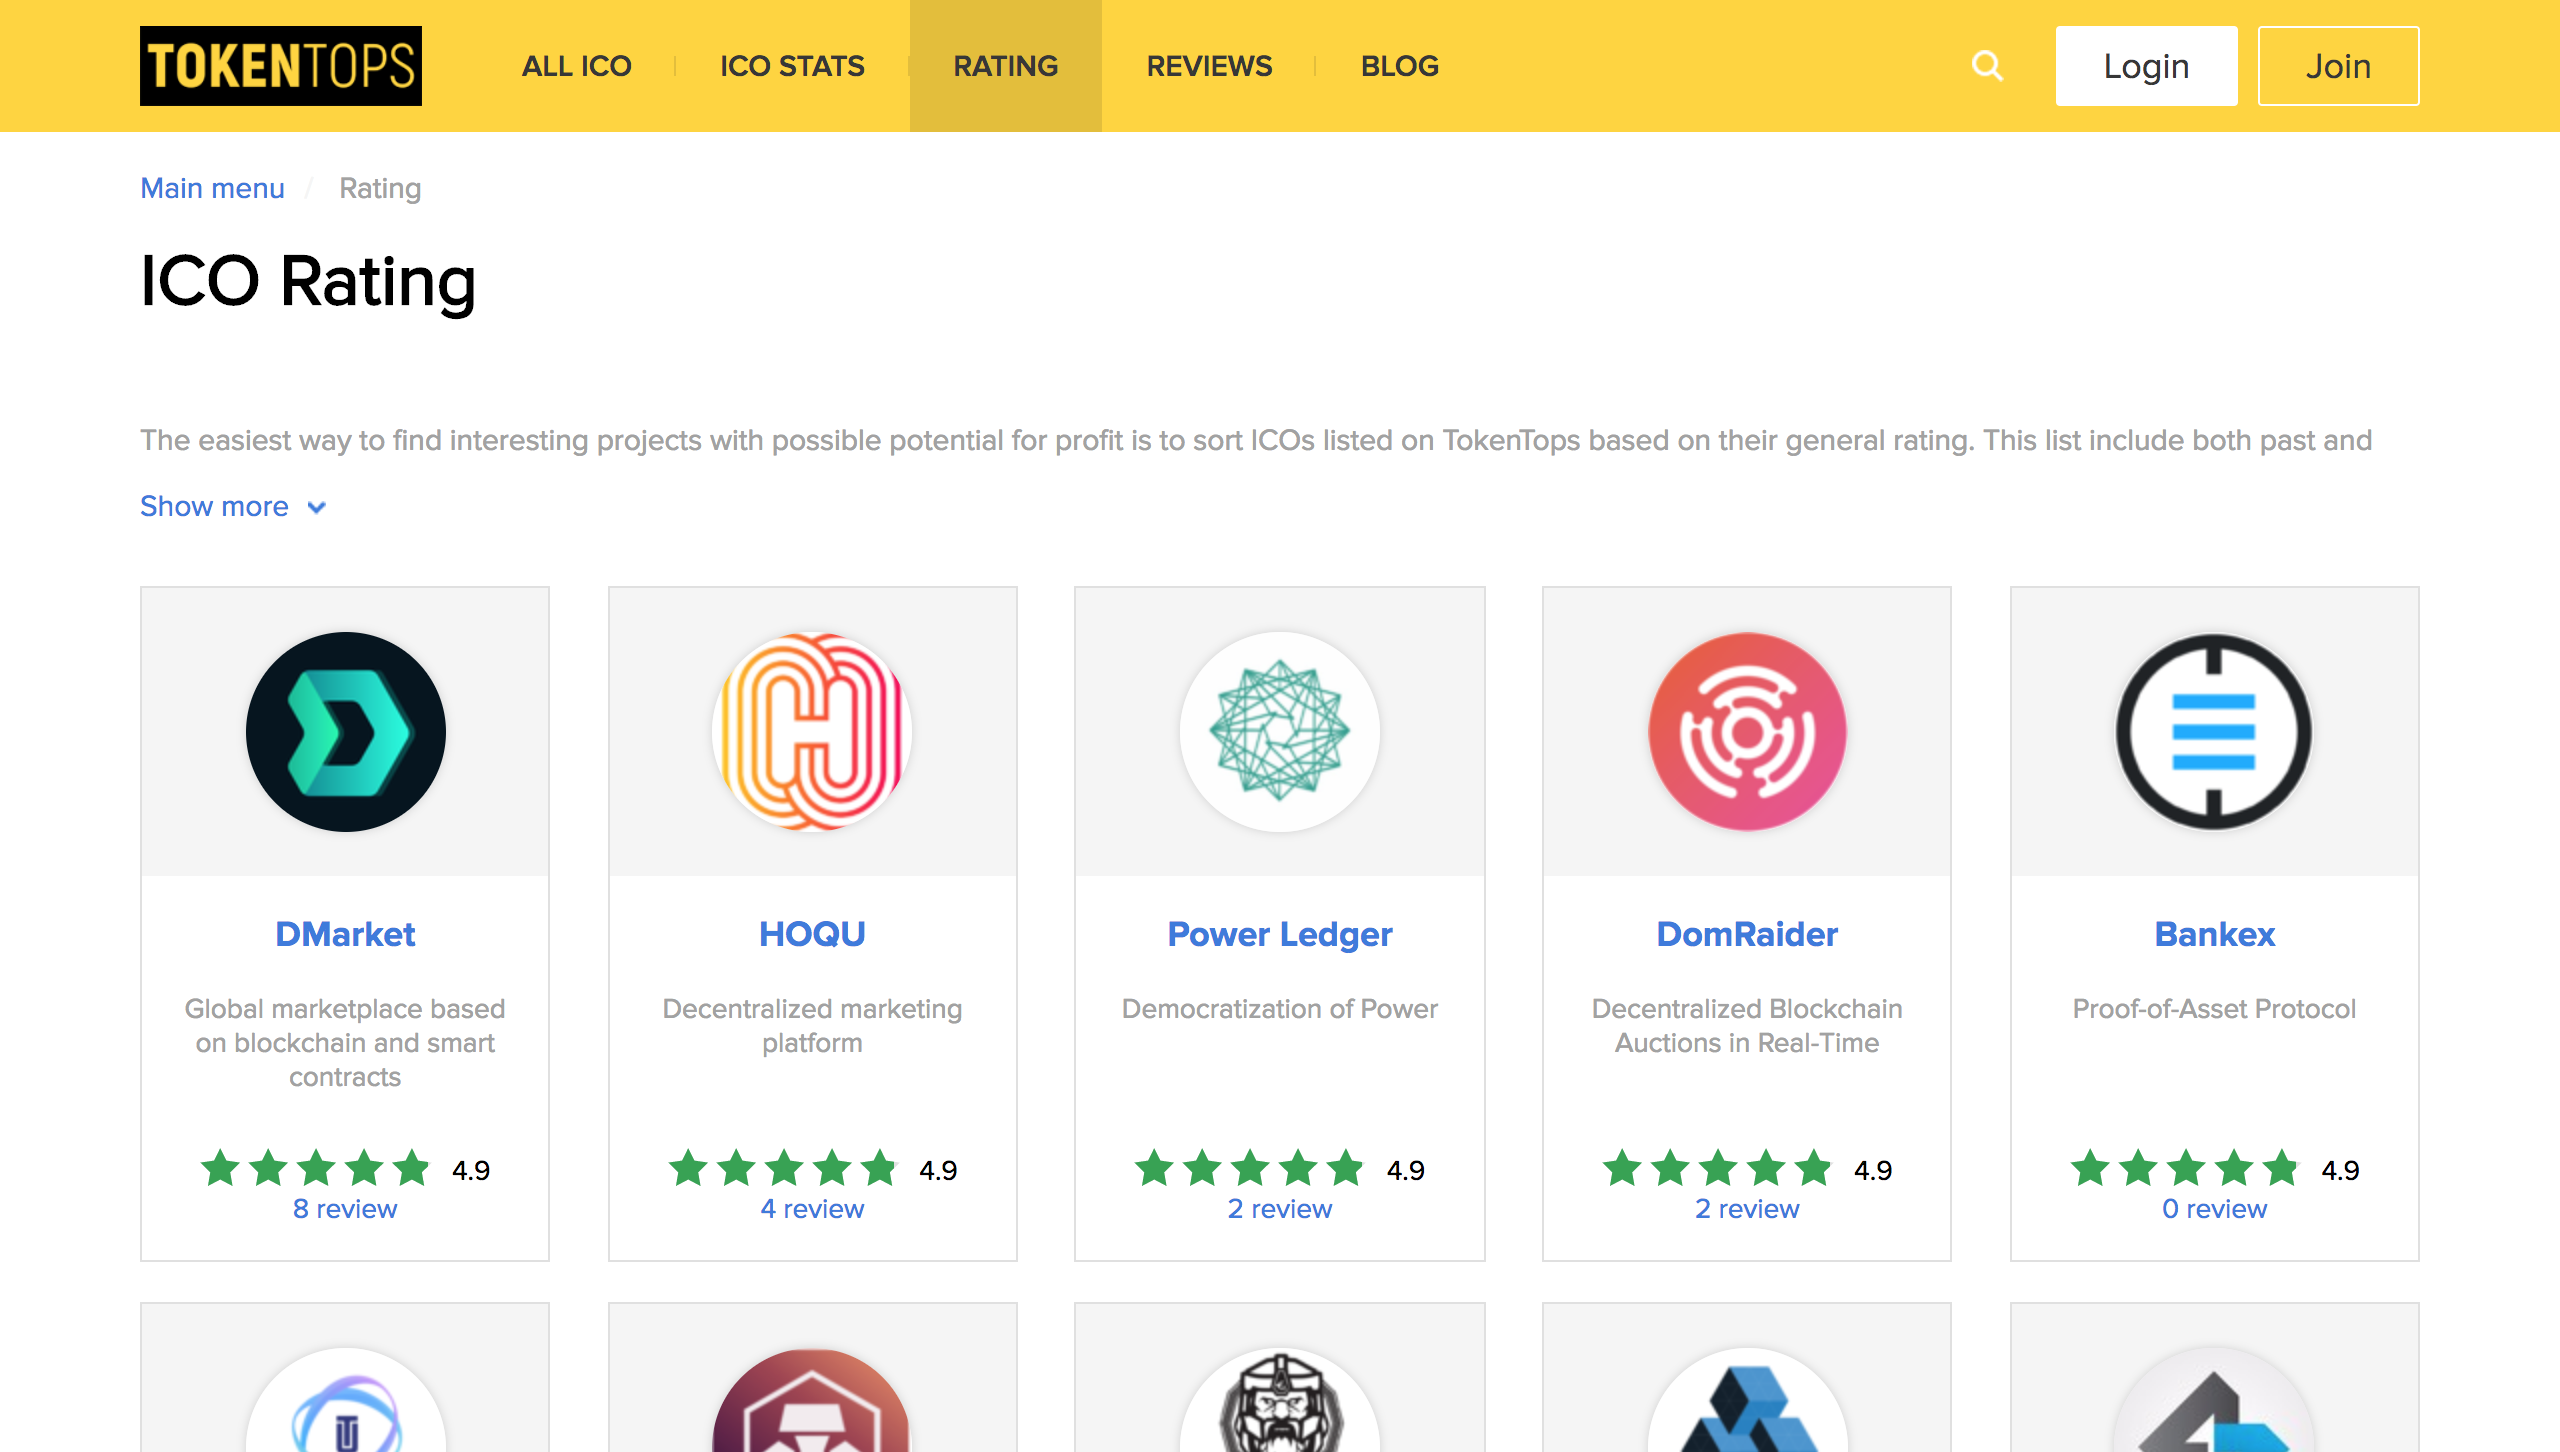Expand the Show more description

pyautogui.click(x=233, y=507)
